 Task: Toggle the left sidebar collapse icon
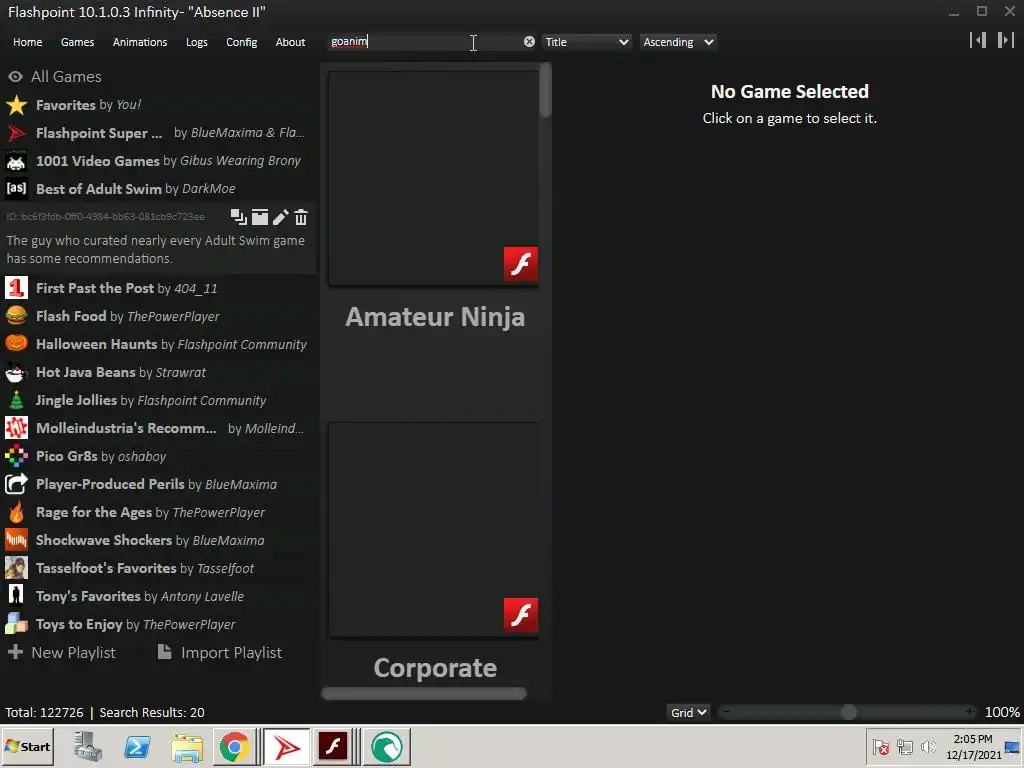click(x=978, y=40)
